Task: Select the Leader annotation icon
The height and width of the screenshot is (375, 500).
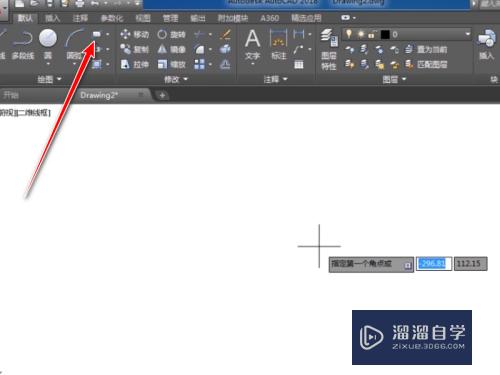Action: point(298,50)
